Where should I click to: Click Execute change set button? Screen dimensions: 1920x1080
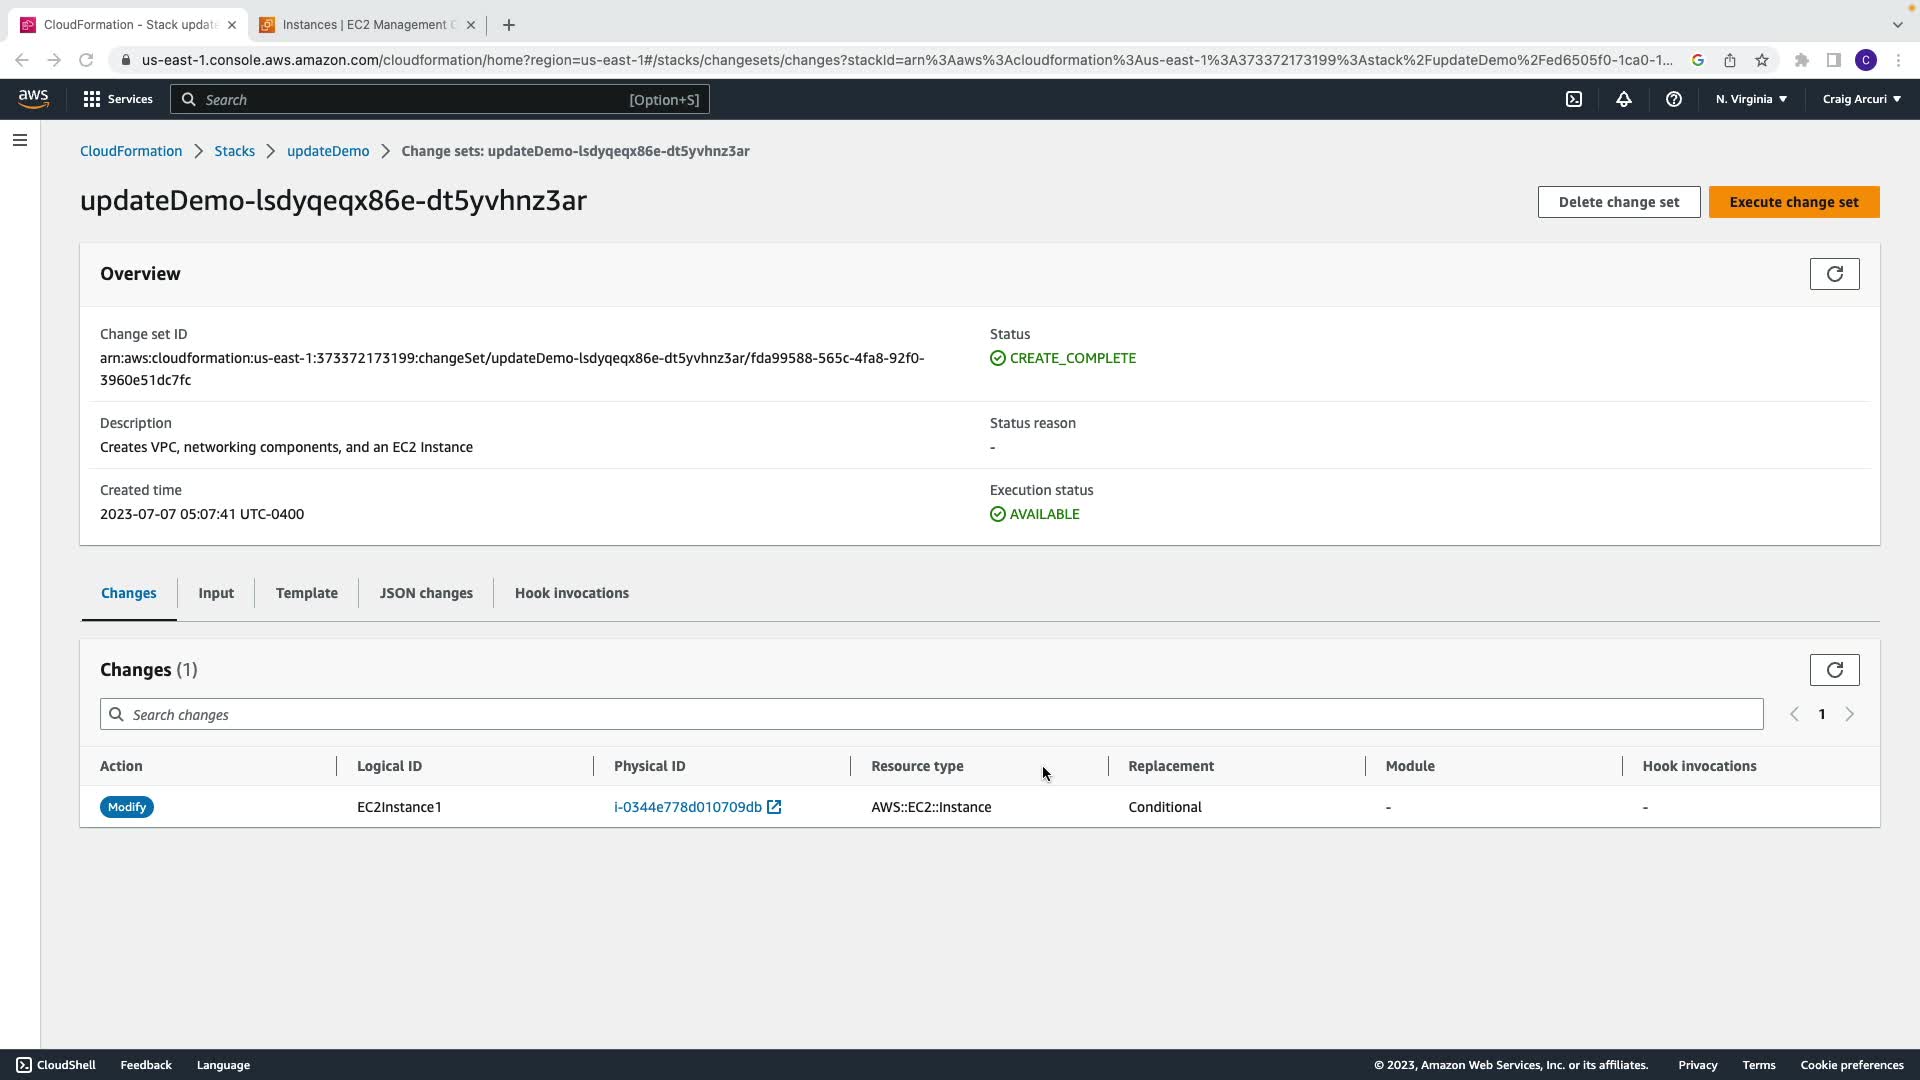pyautogui.click(x=1794, y=202)
